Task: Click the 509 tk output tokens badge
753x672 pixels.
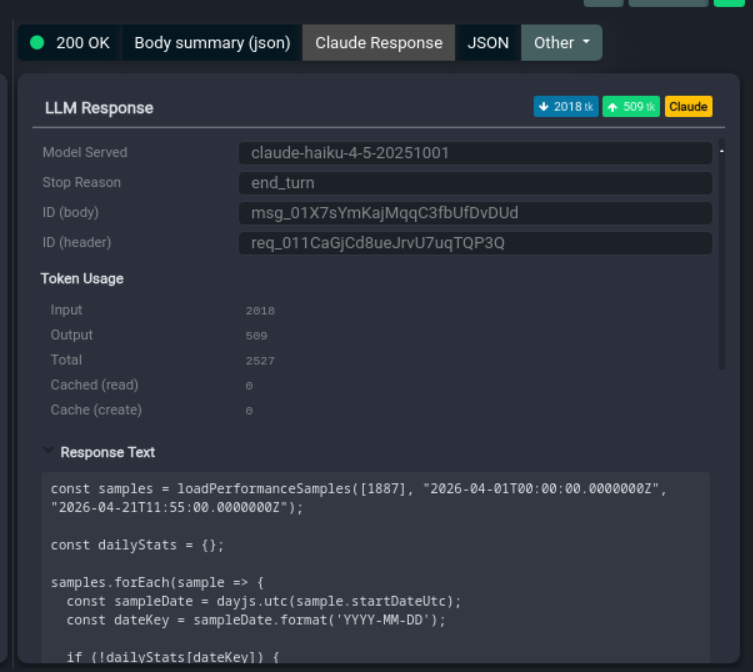Action: 631,107
